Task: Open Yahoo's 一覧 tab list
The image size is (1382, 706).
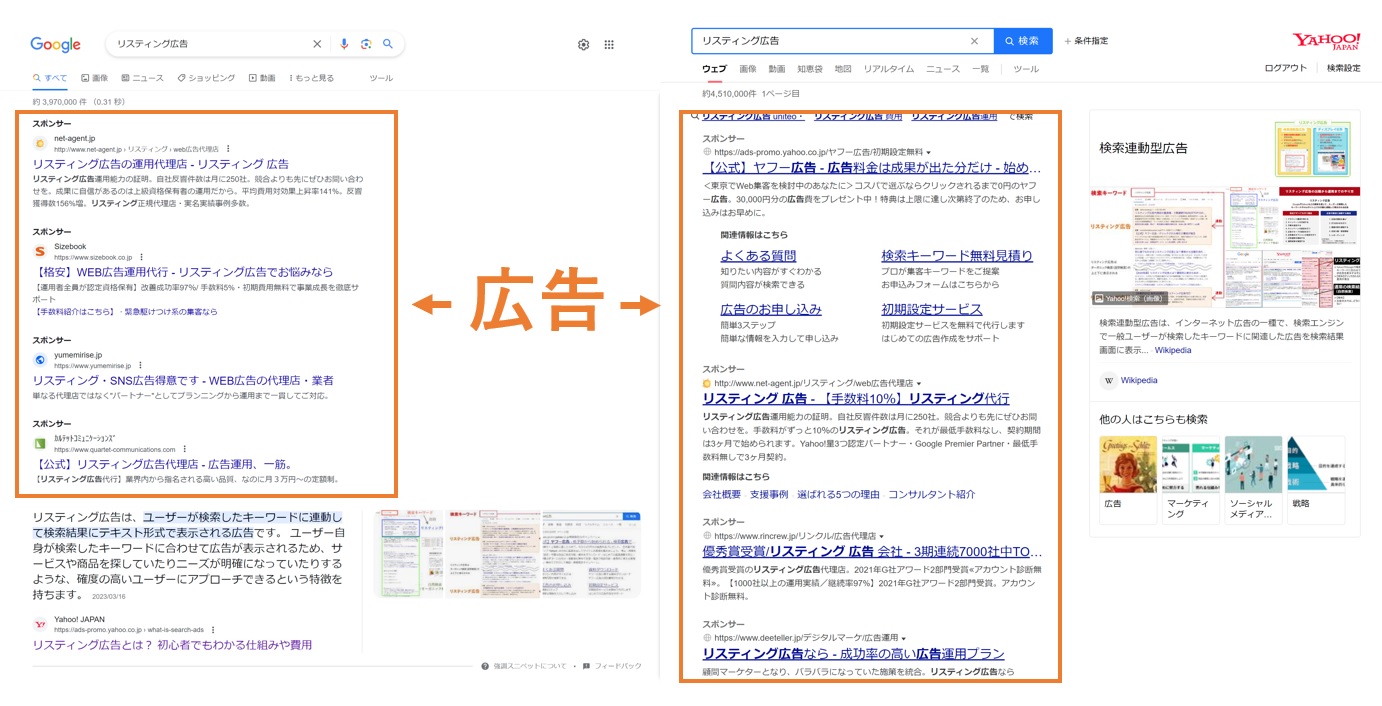Action: (x=980, y=69)
